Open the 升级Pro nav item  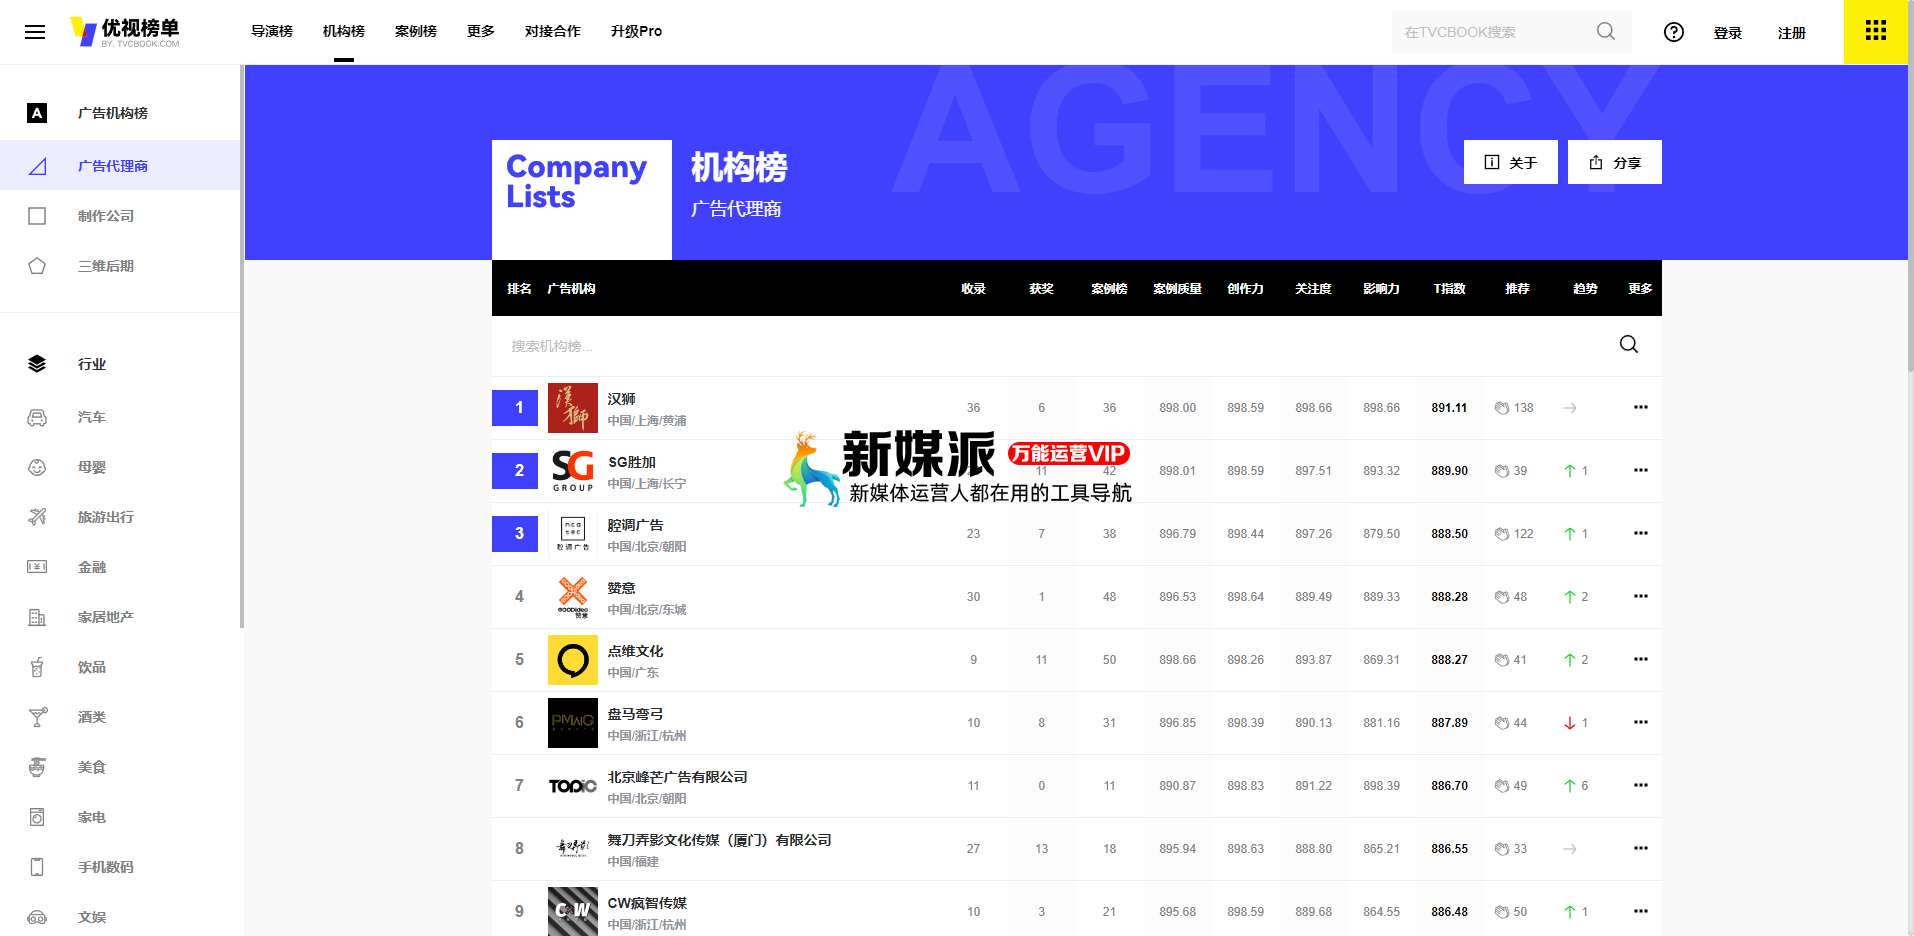[637, 31]
